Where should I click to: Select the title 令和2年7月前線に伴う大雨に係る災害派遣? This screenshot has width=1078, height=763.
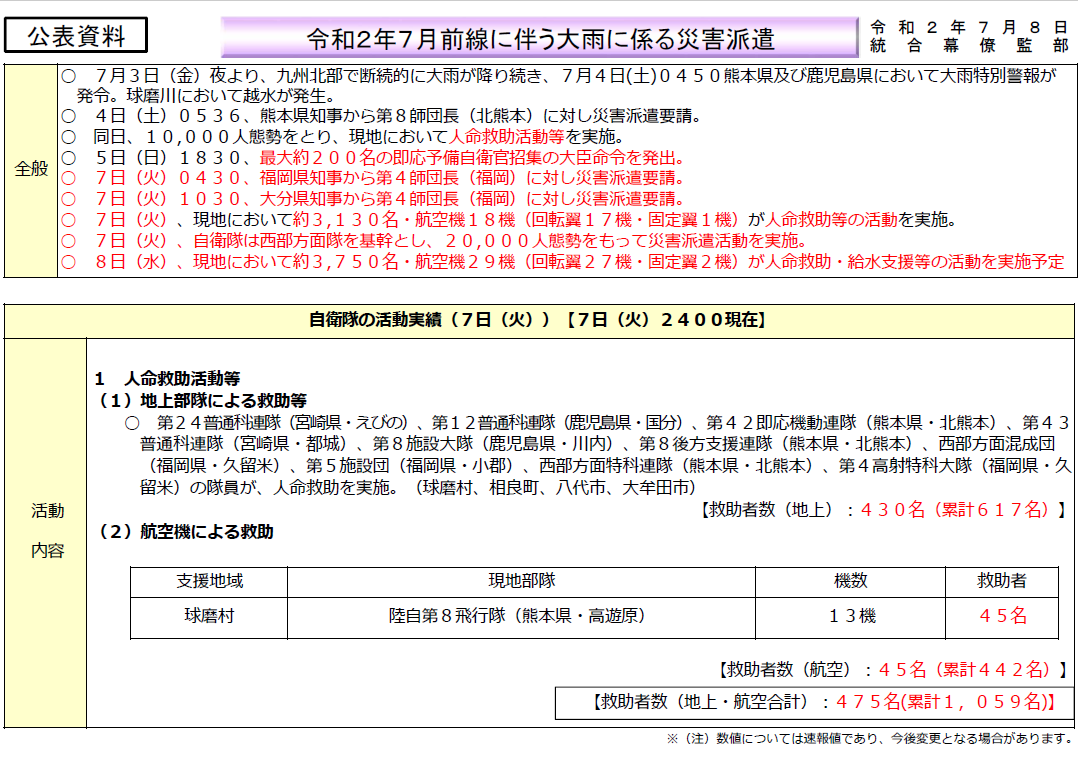(x=540, y=38)
